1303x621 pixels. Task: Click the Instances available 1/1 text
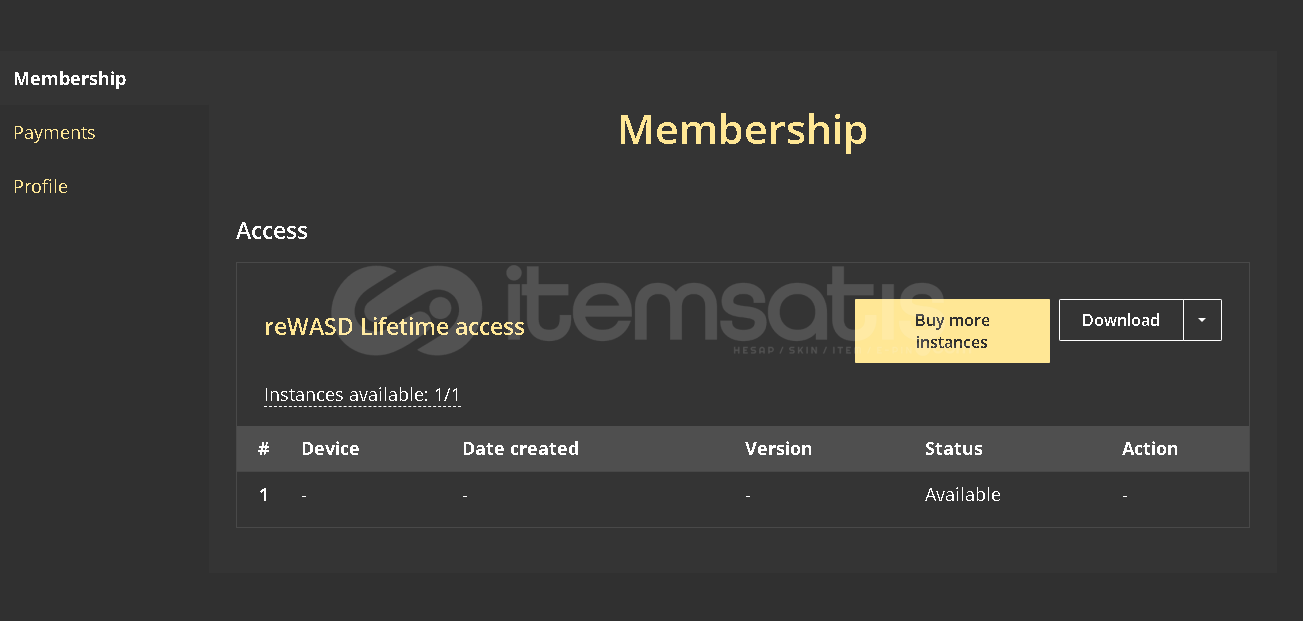(362, 395)
